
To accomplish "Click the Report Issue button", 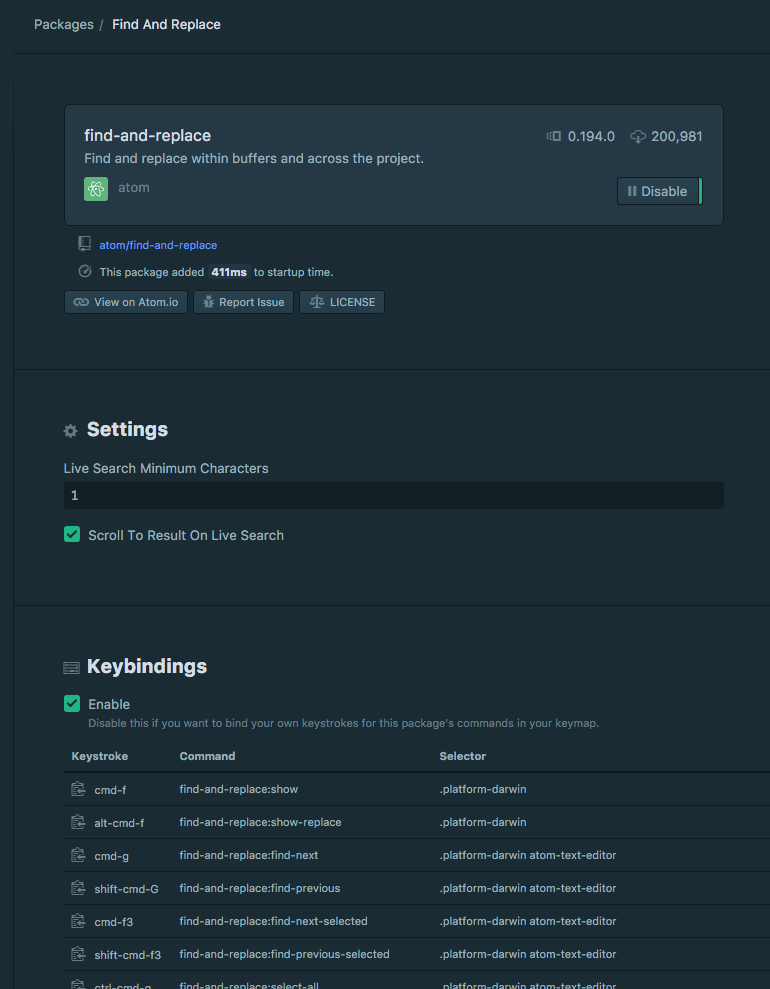I will coord(243,302).
